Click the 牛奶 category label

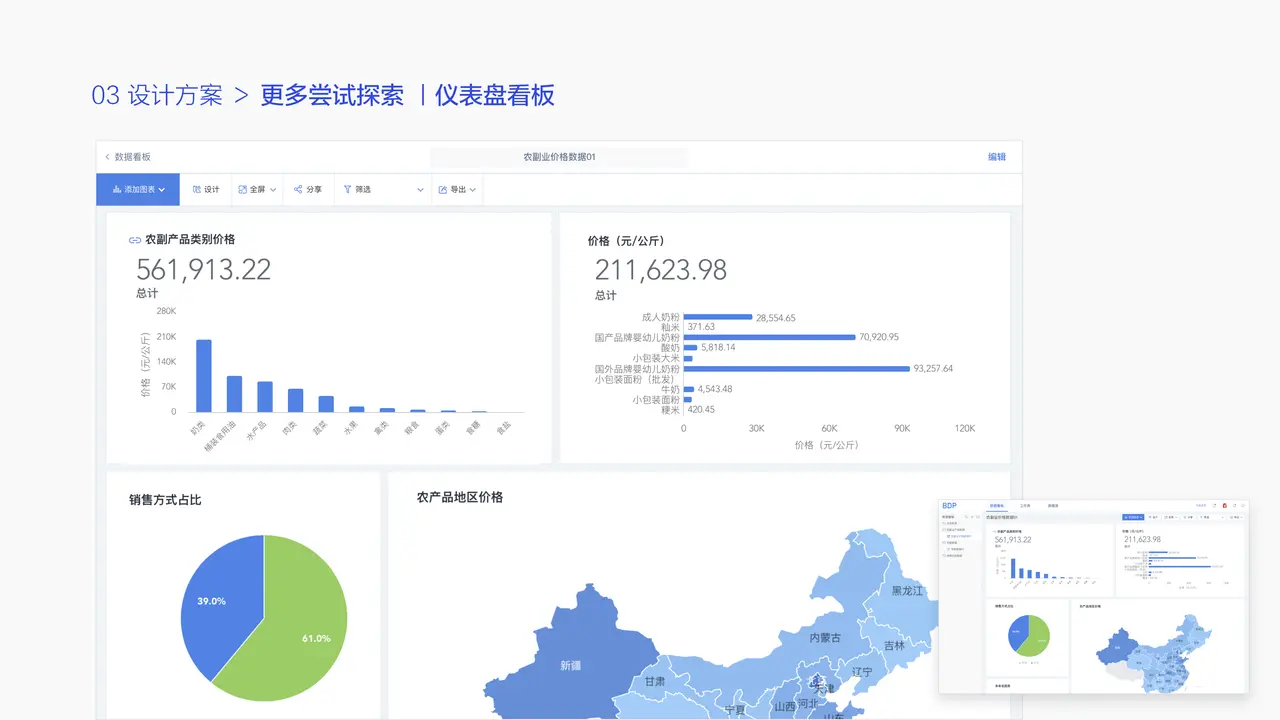pyautogui.click(x=670, y=389)
